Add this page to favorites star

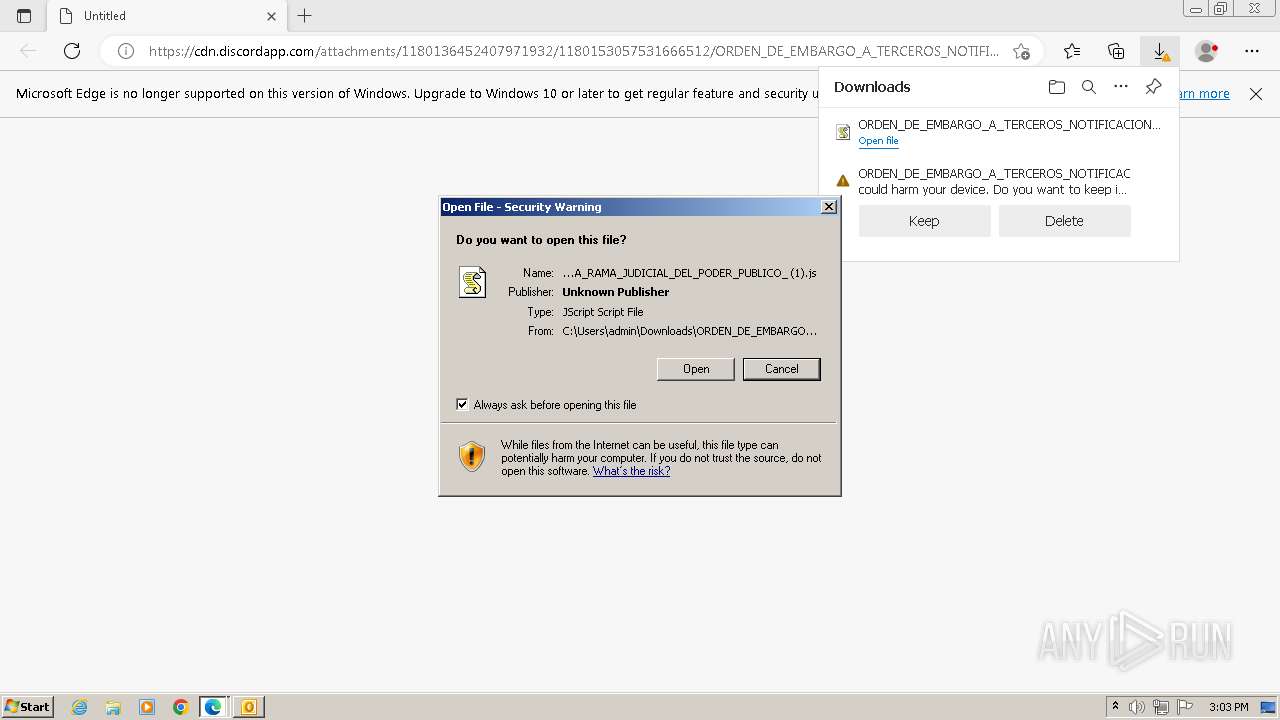(x=1021, y=51)
